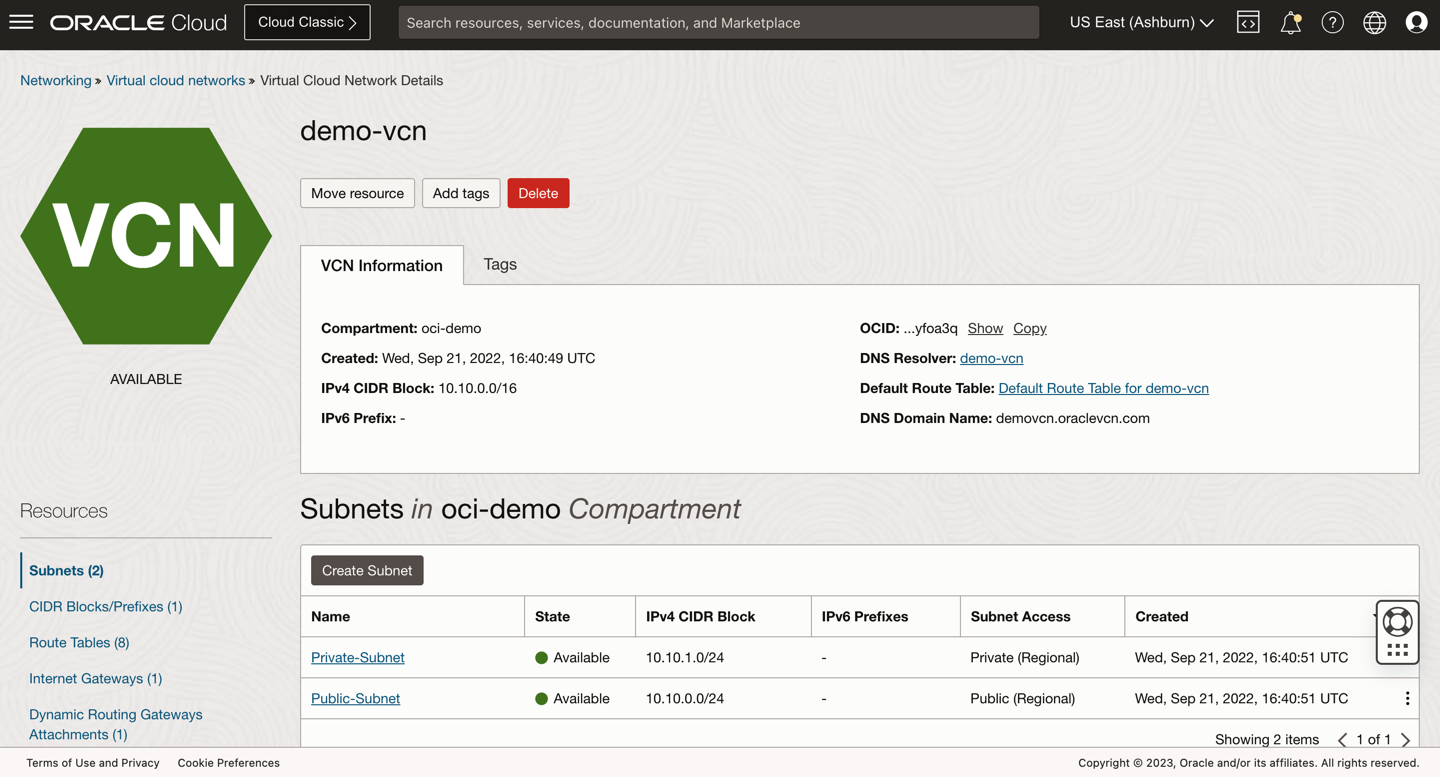Navigate to Virtual cloud networks breadcrumb

tap(175, 80)
